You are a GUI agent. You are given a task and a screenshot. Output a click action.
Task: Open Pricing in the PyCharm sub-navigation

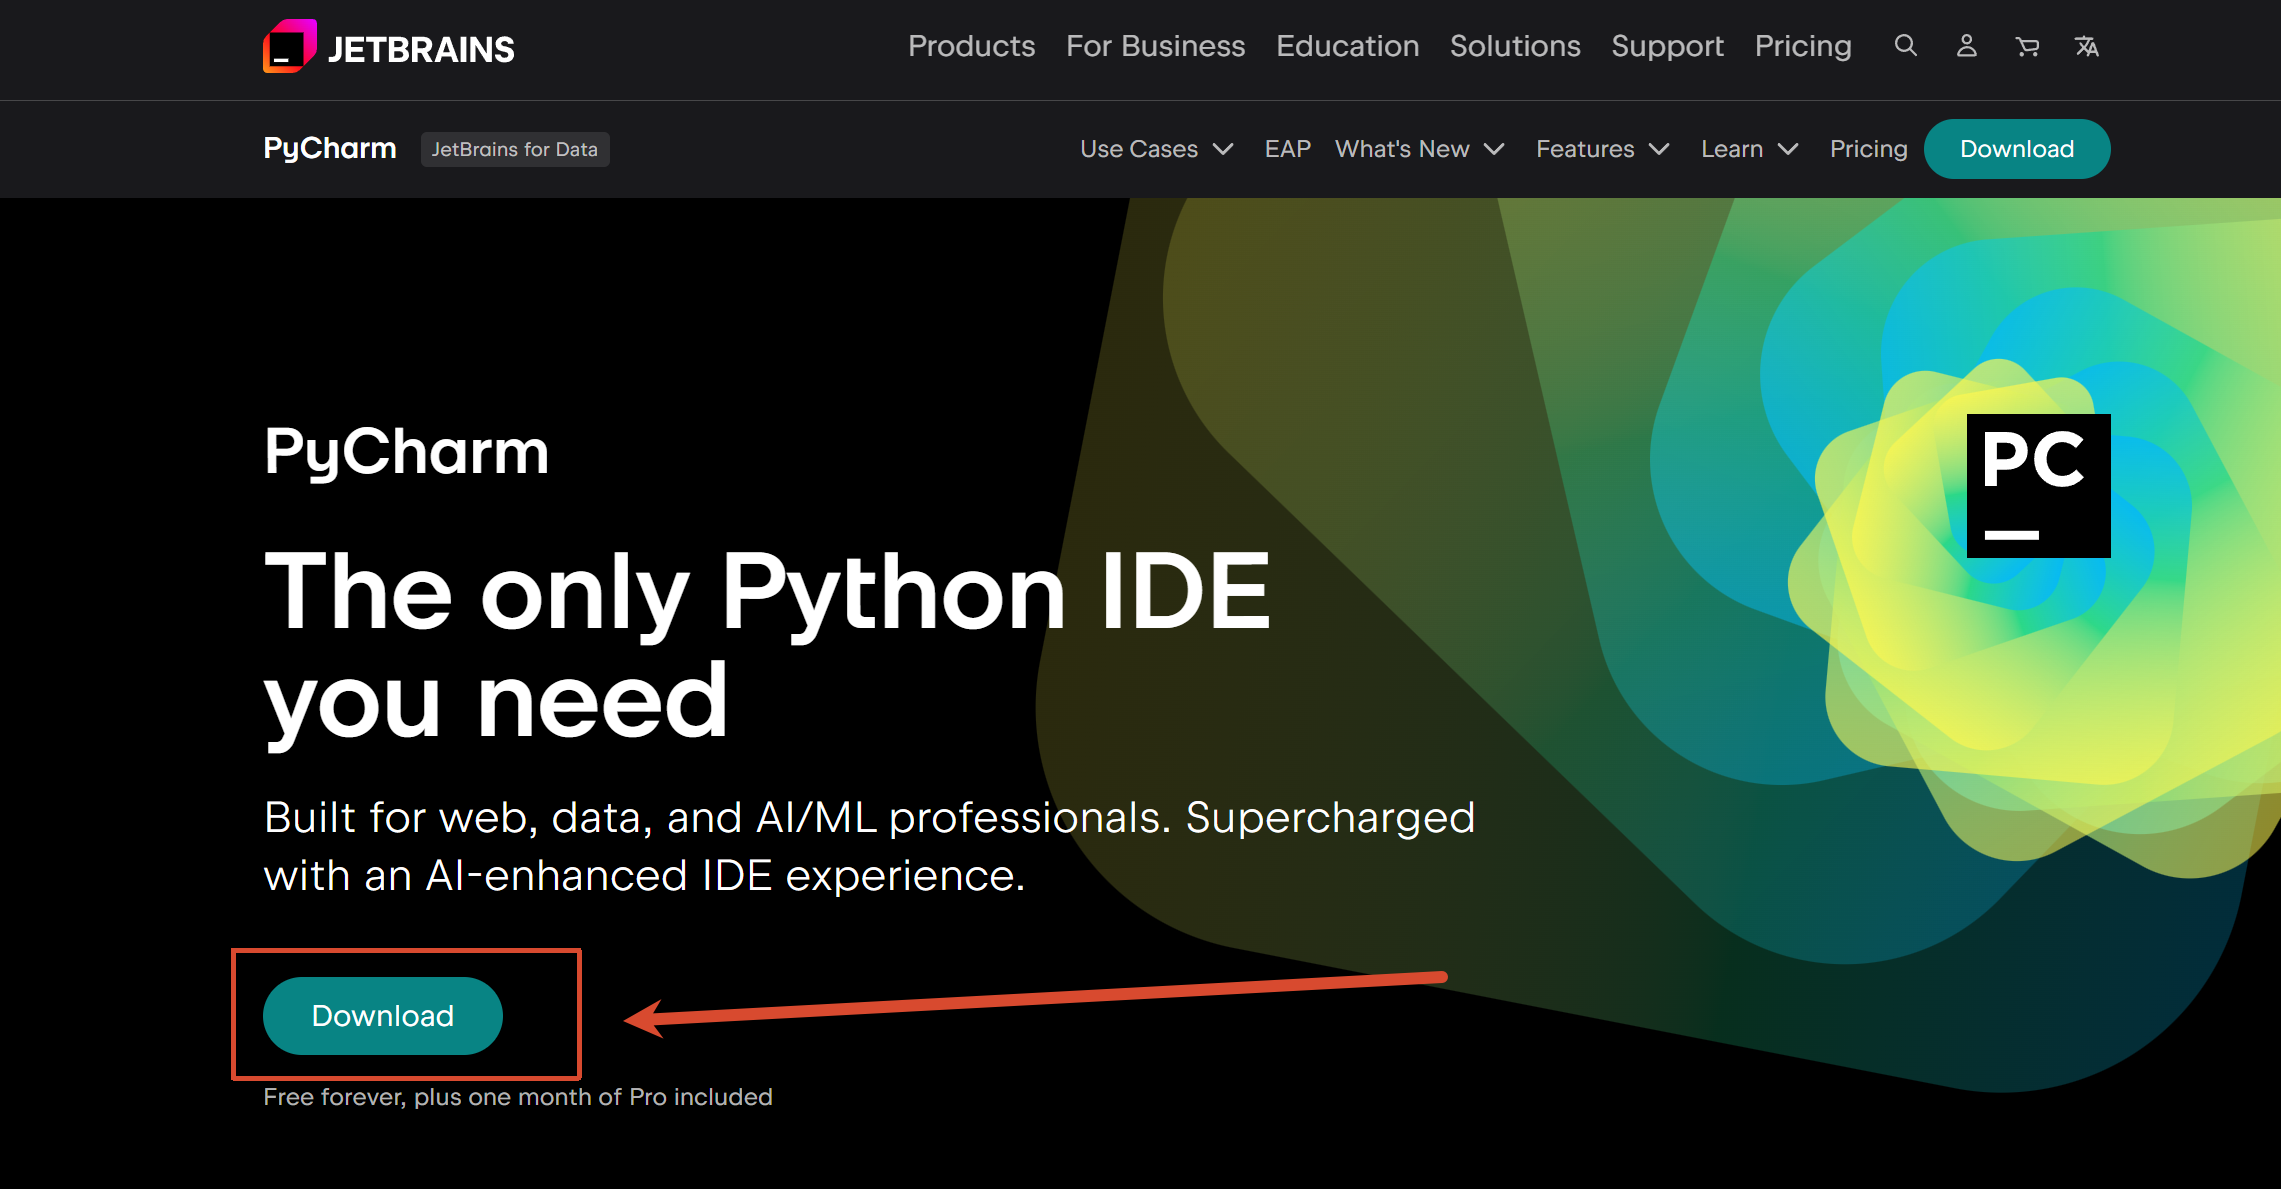1869,149
